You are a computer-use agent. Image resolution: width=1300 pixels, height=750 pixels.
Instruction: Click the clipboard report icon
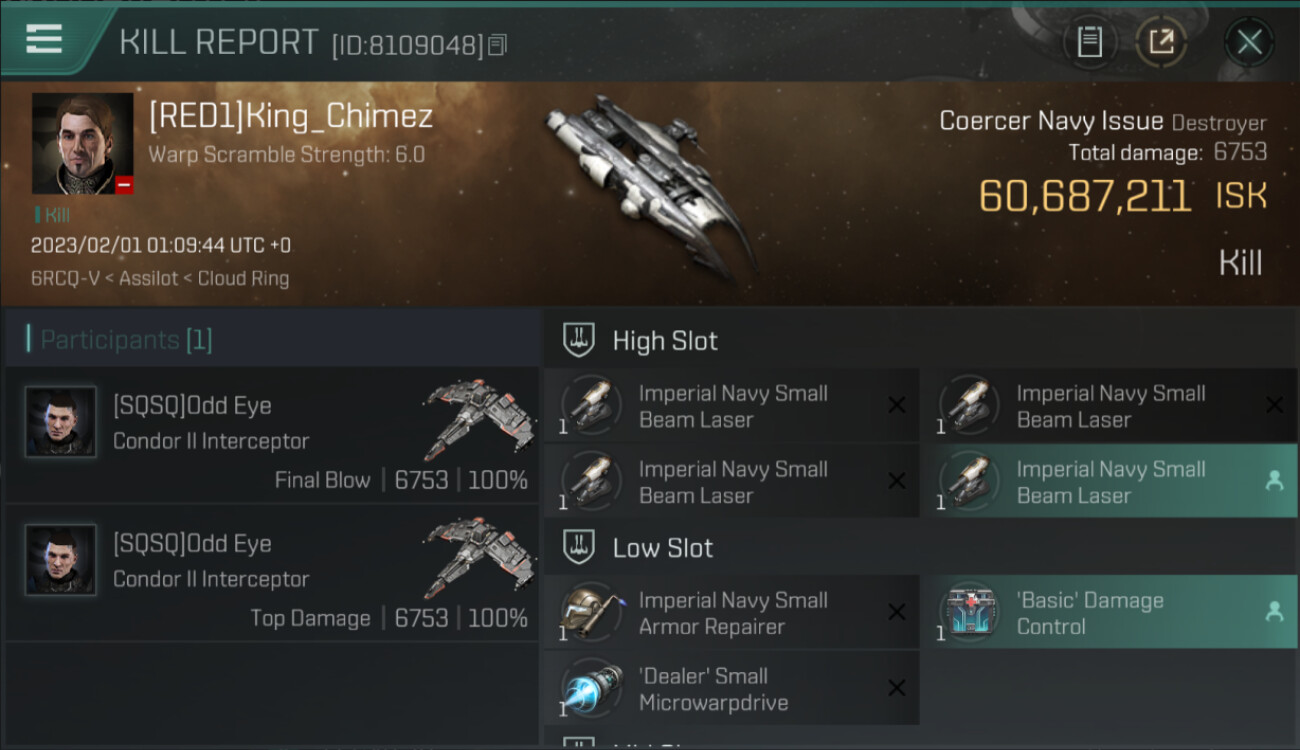pyautogui.click(x=1089, y=42)
